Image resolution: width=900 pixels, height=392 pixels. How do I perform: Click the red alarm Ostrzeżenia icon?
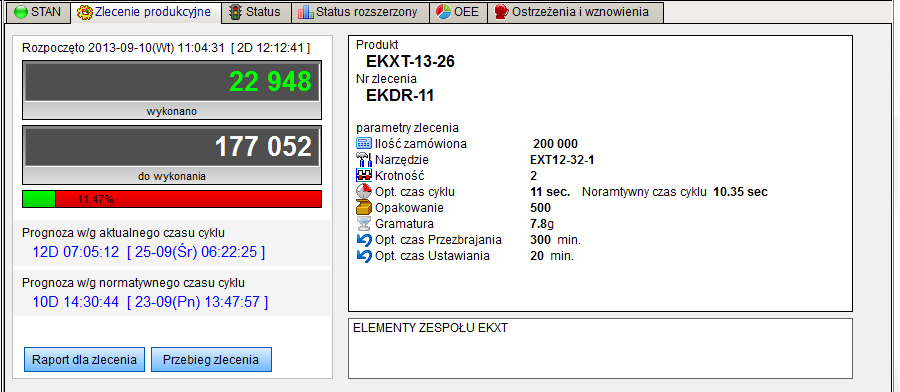502,12
